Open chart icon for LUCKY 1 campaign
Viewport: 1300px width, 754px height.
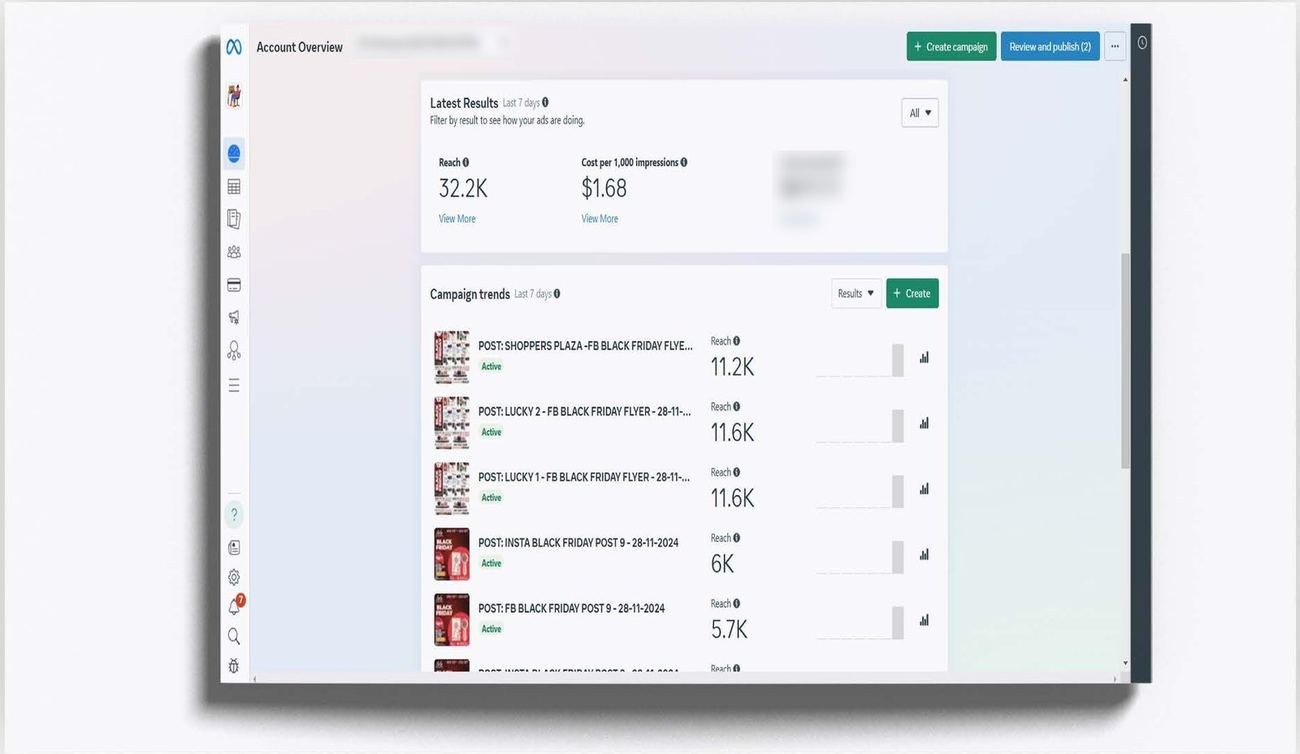click(x=924, y=489)
